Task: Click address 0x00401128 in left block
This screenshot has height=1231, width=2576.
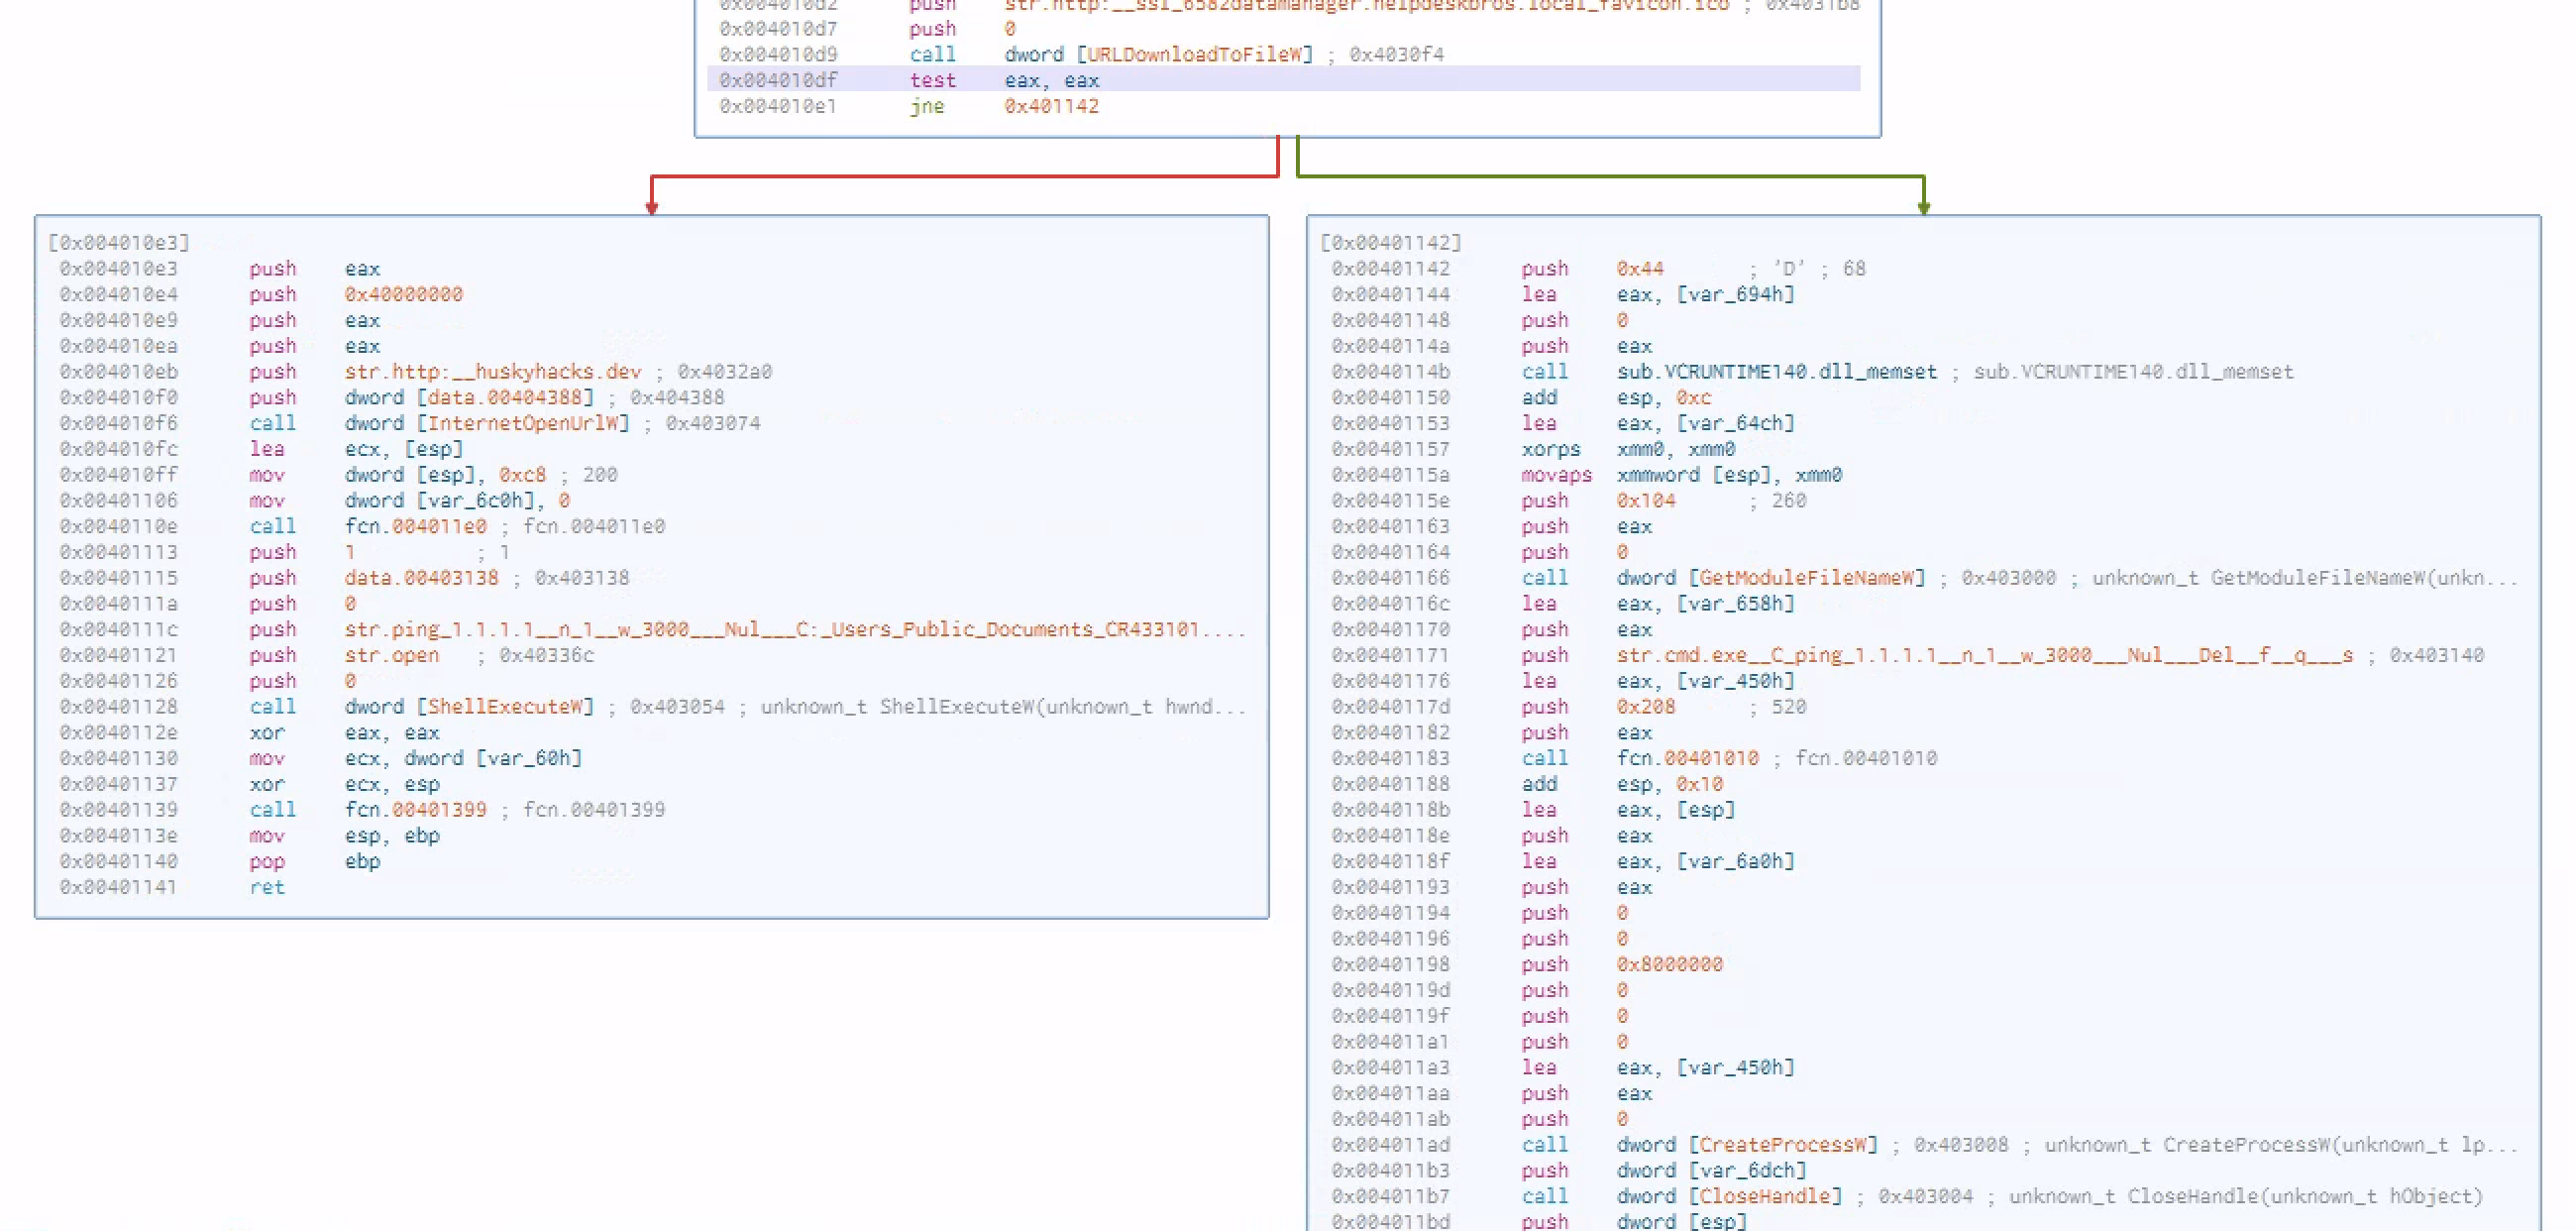Action: point(119,707)
